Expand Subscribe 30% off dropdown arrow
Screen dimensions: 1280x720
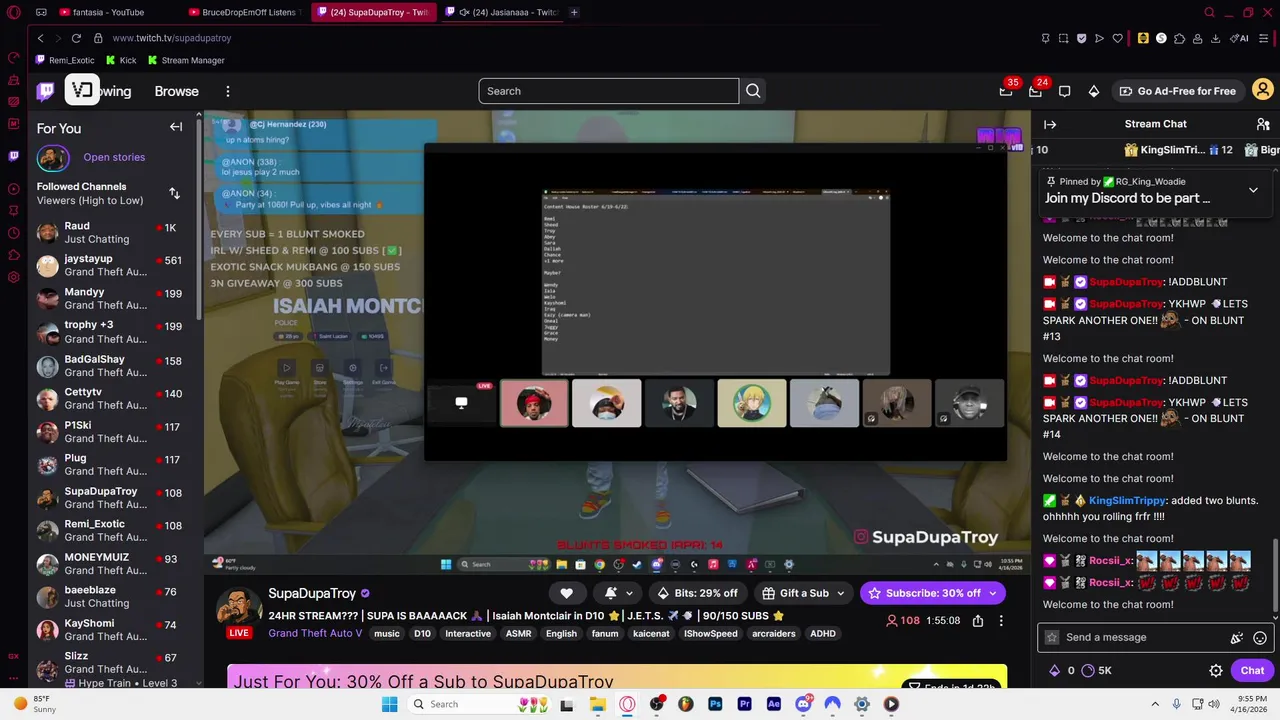[992, 593]
